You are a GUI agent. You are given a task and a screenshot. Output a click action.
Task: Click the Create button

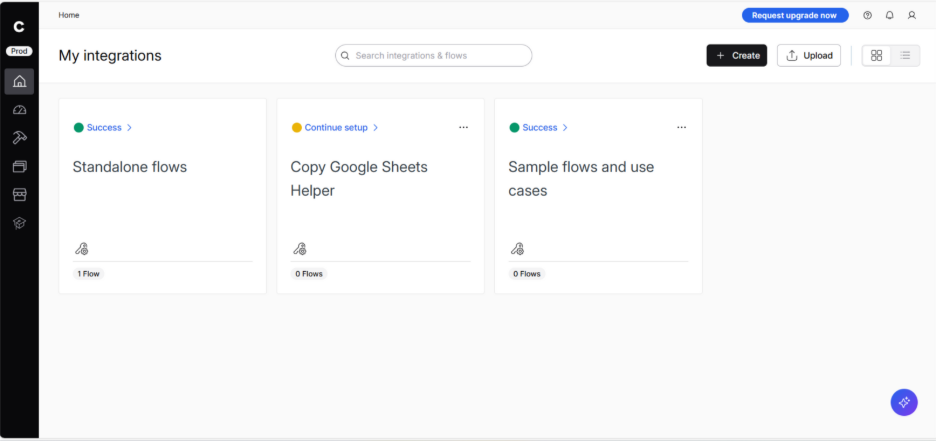click(x=737, y=56)
